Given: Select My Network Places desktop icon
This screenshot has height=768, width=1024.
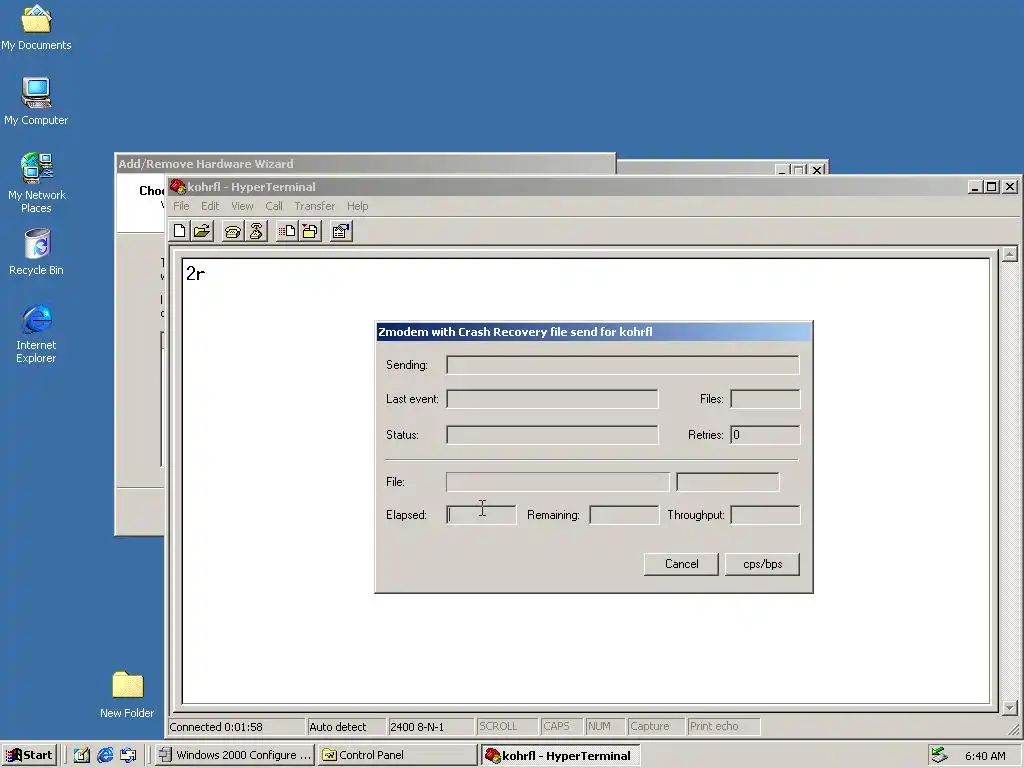Looking at the screenshot, I should pyautogui.click(x=36, y=183).
